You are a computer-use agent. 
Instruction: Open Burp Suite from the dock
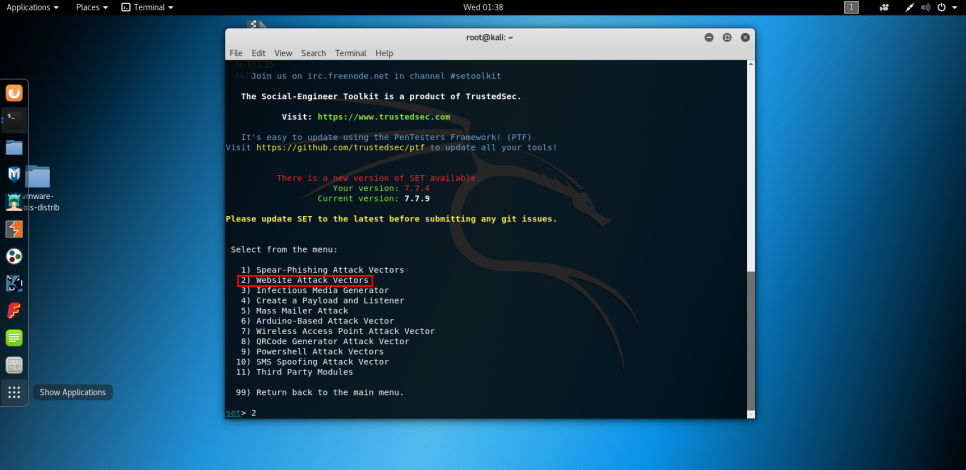[x=14, y=229]
